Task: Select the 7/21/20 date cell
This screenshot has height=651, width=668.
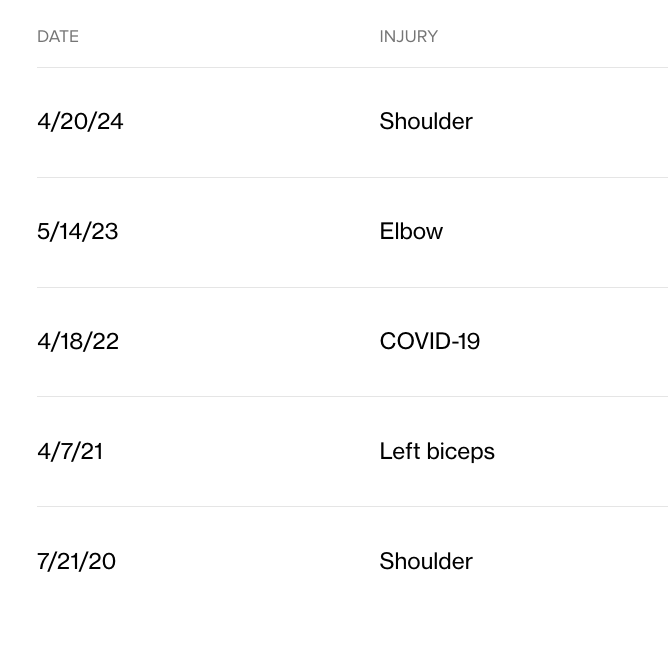Action: tap(76, 562)
